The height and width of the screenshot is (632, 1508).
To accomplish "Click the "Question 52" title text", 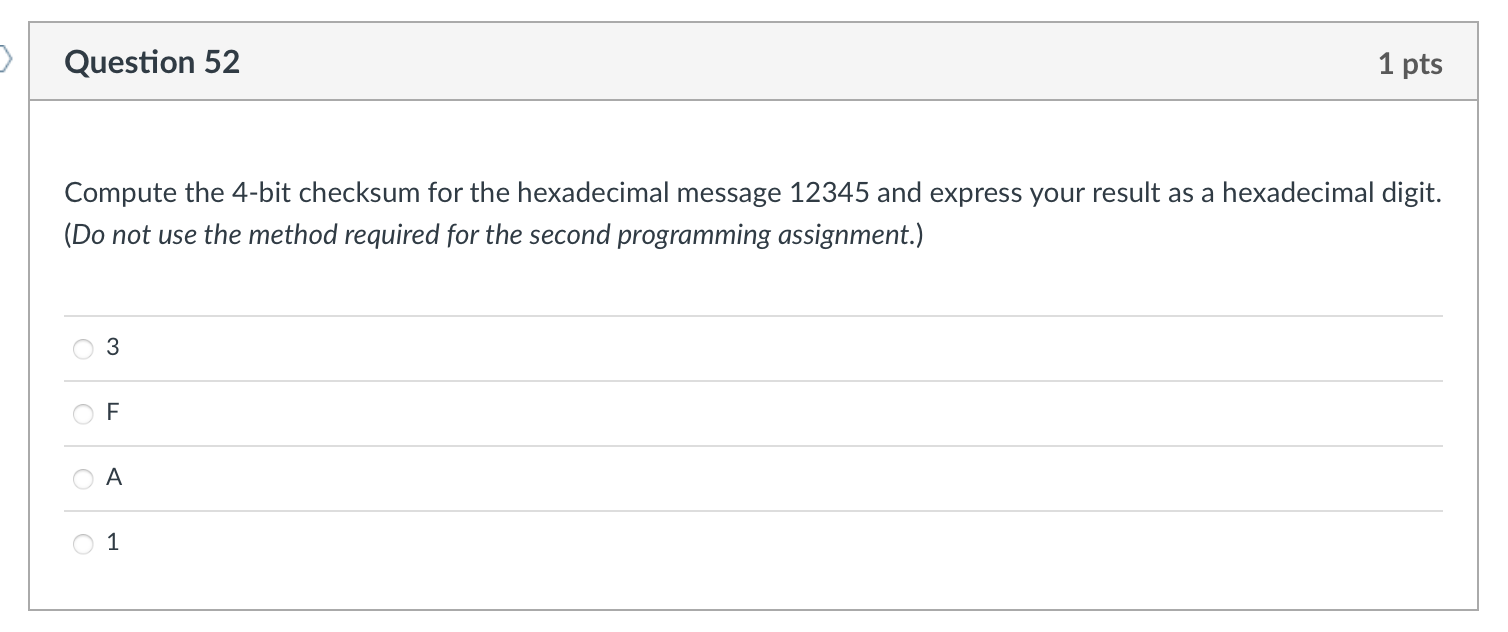I will pos(152,62).
